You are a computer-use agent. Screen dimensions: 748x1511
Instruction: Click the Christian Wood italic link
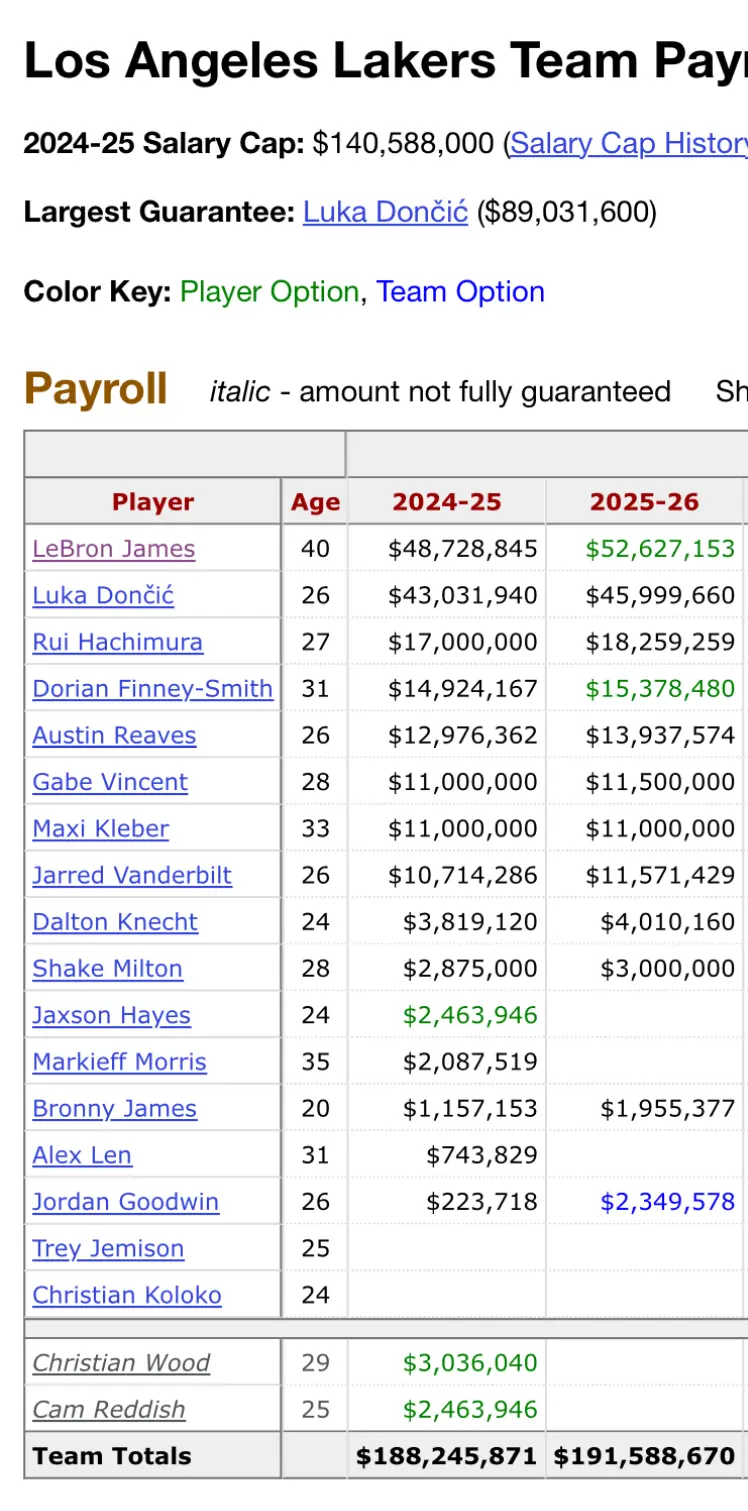[x=121, y=1363]
